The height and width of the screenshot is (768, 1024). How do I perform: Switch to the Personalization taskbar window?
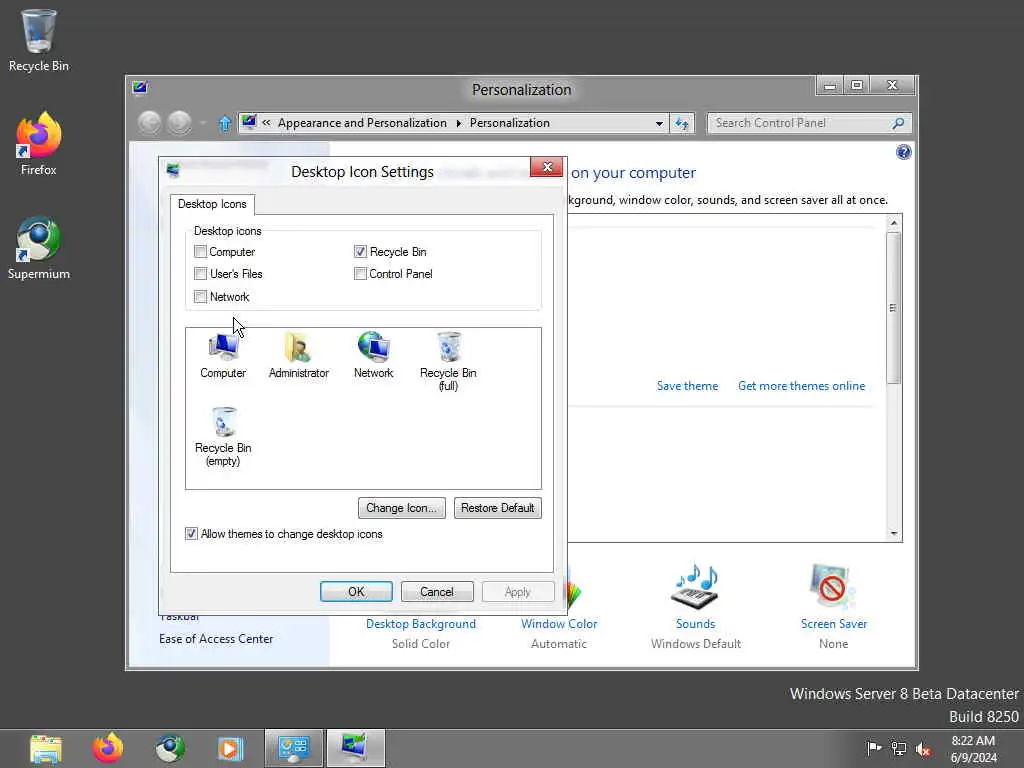pyautogui.click(x=355, y=748)
